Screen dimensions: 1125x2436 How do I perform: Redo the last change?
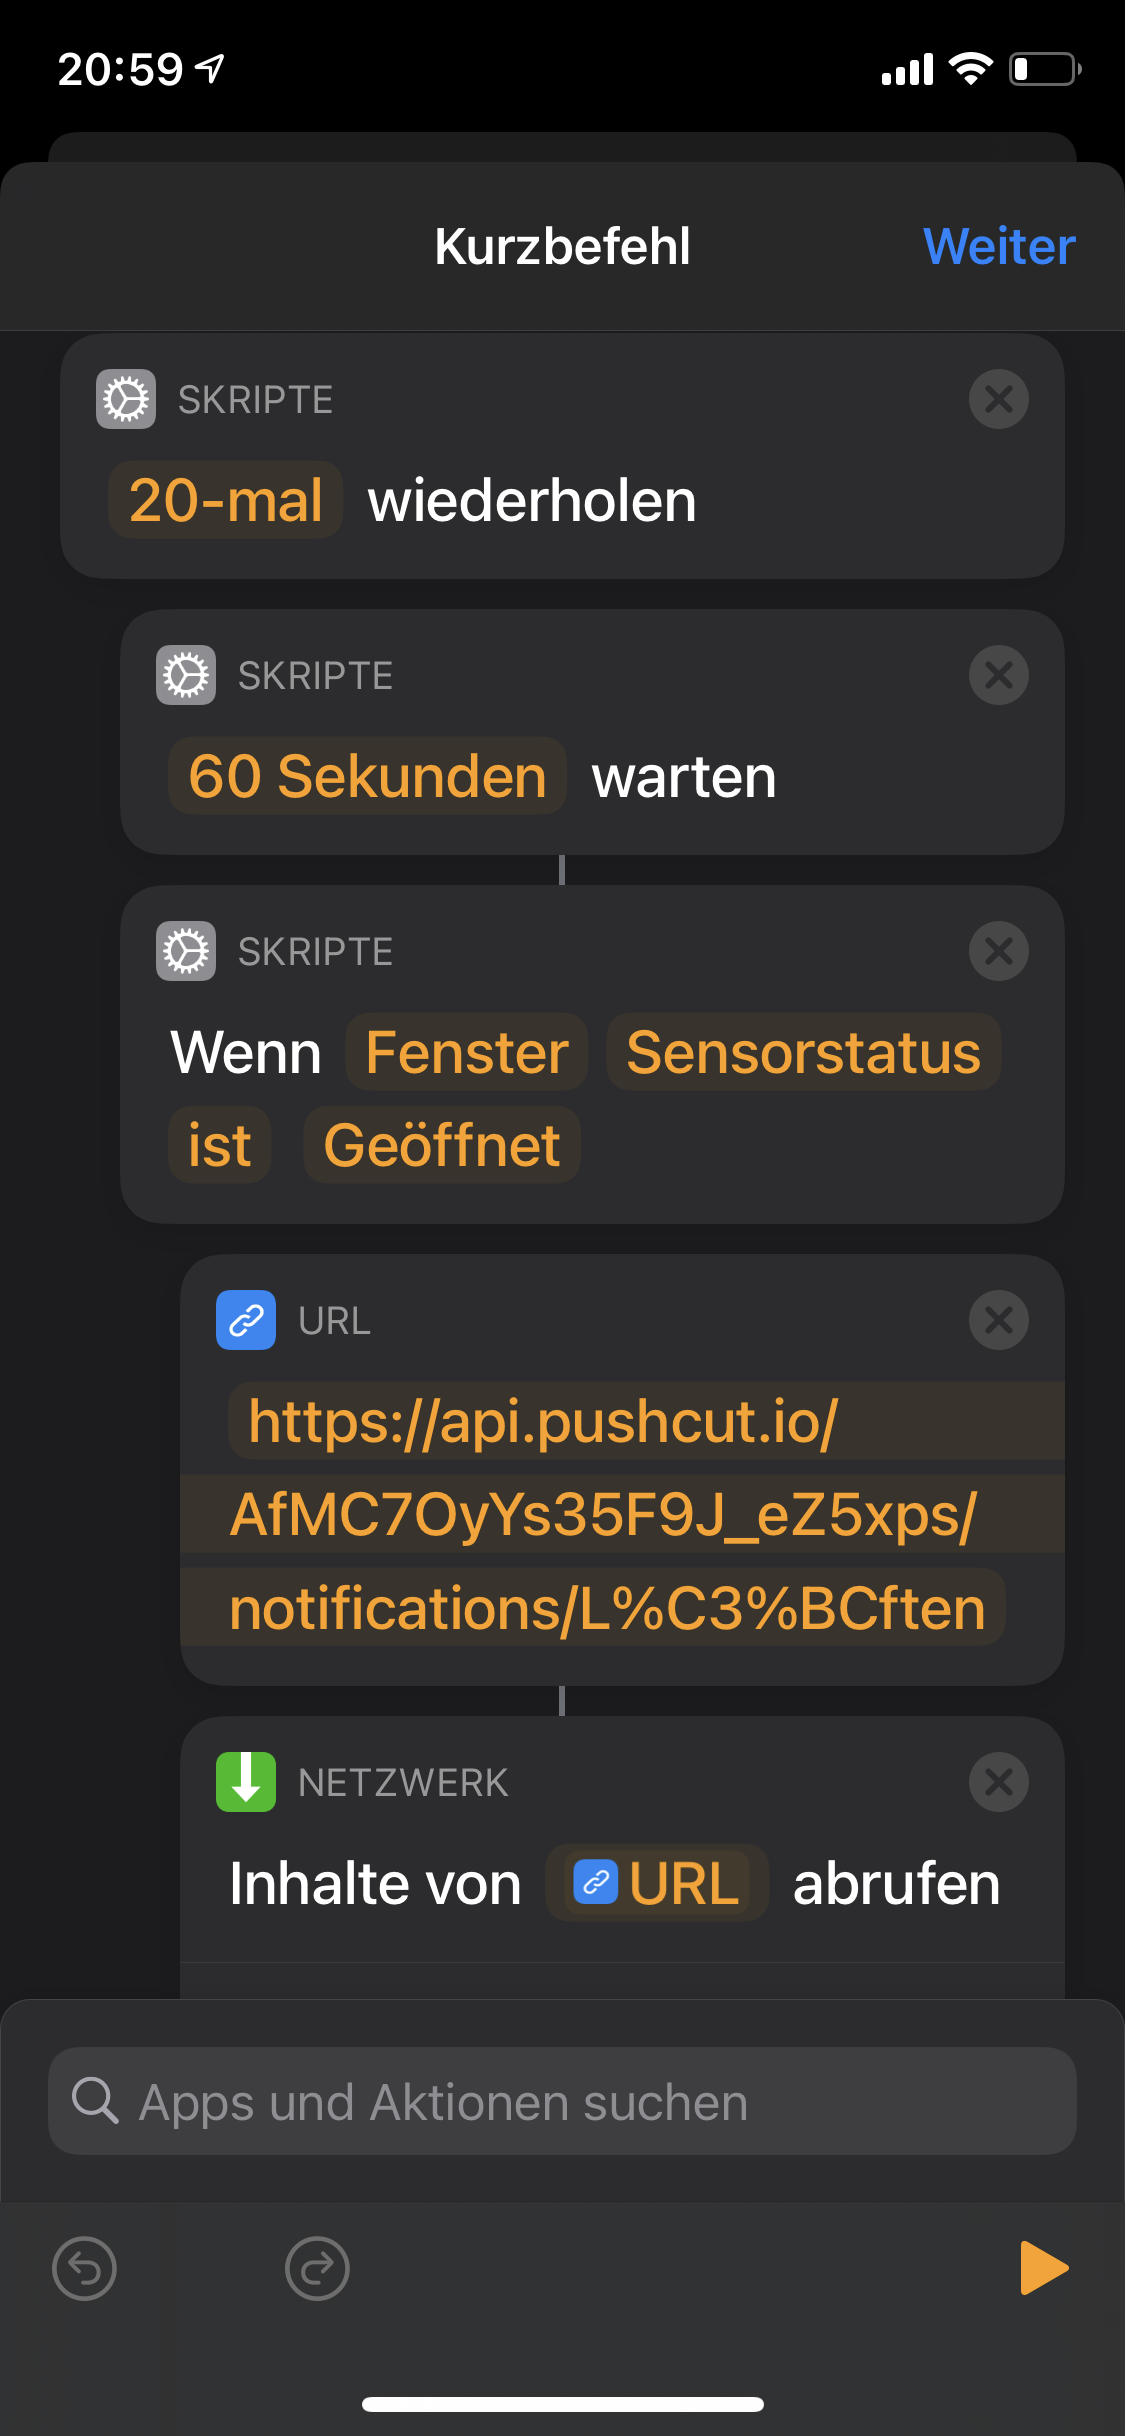point(317,2268)
